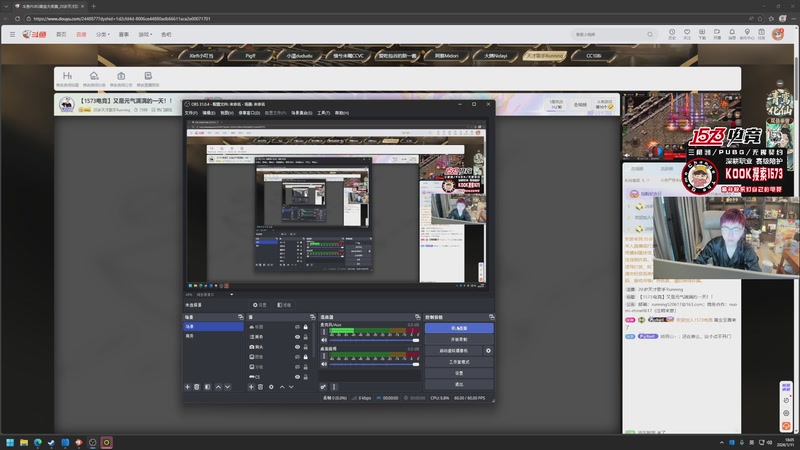The height and width of the screenshot is (450, 800).
Task: Click the search magnifier icon in Douyu
Action: [650, 34]
